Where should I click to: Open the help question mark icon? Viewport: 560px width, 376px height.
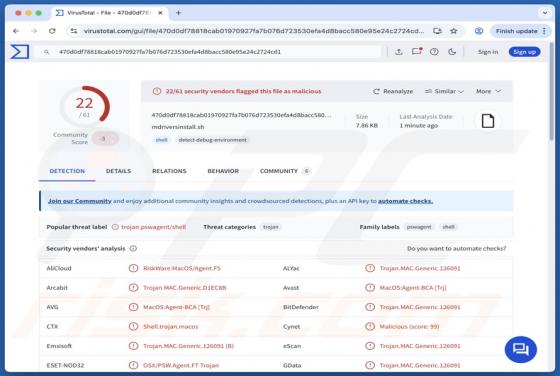(x=434, y=52)
